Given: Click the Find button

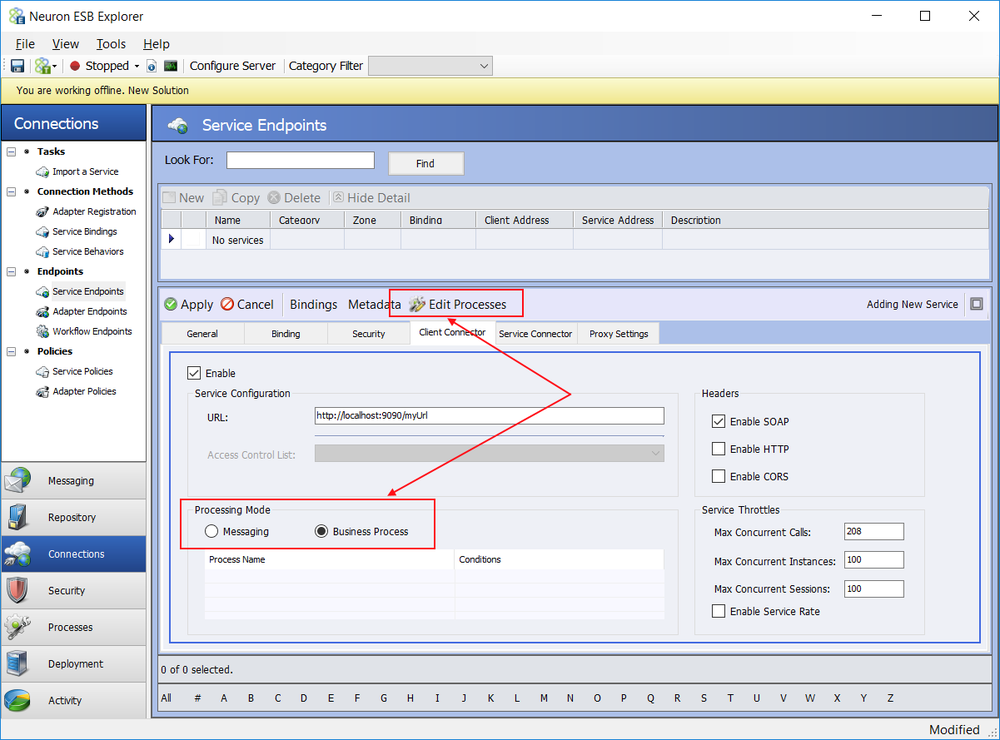Looking at the screenshot, I should pos(426,163).
